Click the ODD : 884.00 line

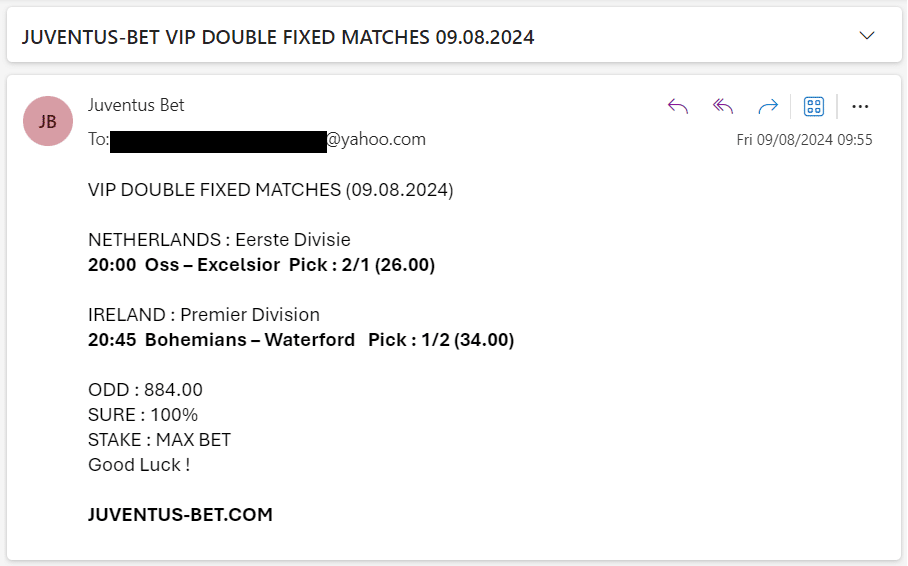click(145, 390)
